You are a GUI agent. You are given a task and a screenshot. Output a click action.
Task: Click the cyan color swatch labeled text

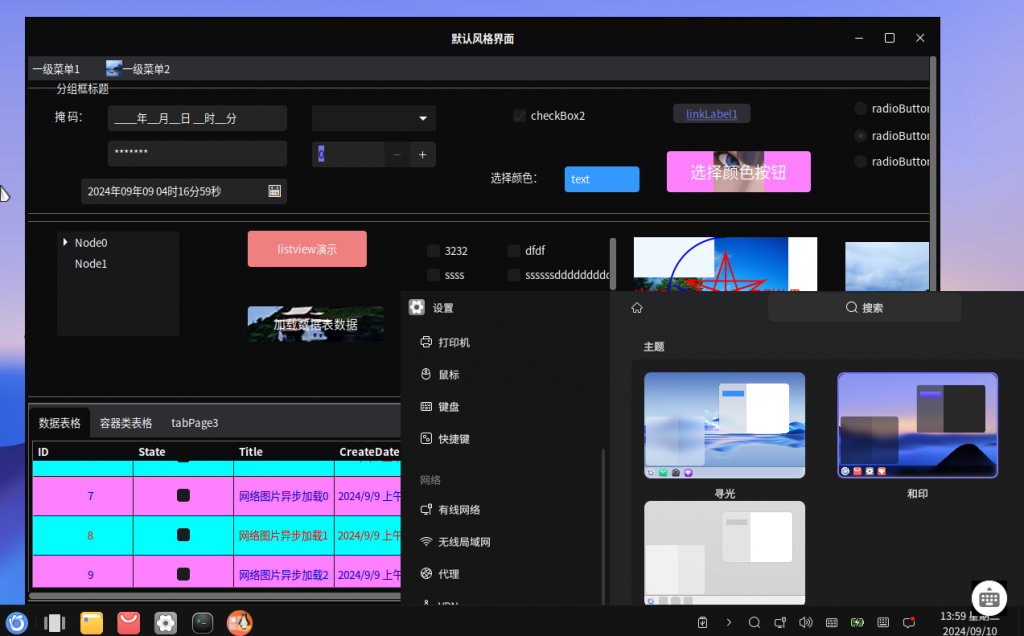601,179
